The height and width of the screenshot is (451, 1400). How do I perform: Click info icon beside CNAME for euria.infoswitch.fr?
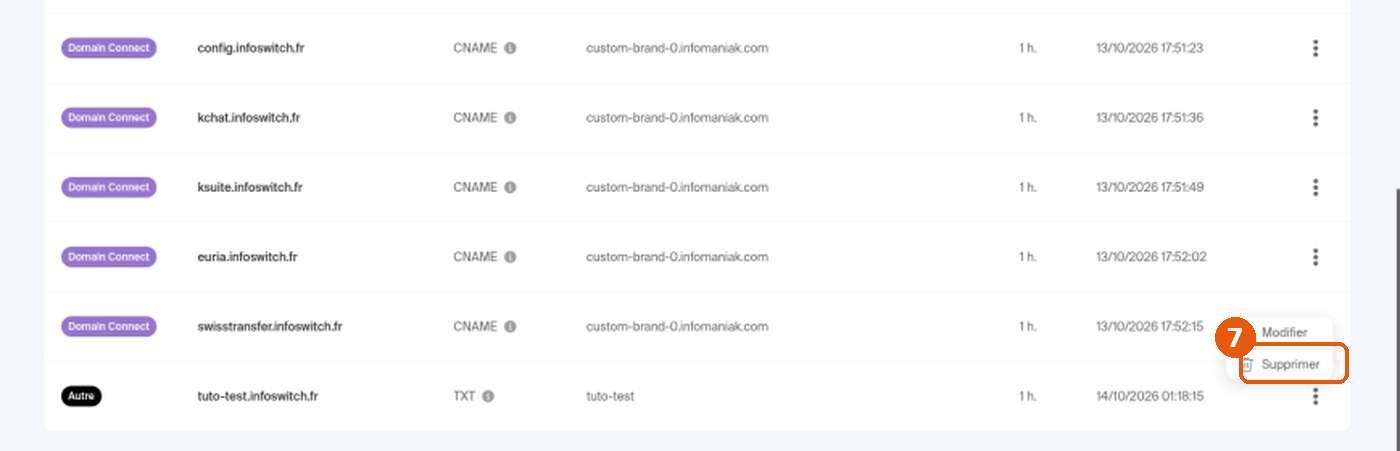click(510, 257)
